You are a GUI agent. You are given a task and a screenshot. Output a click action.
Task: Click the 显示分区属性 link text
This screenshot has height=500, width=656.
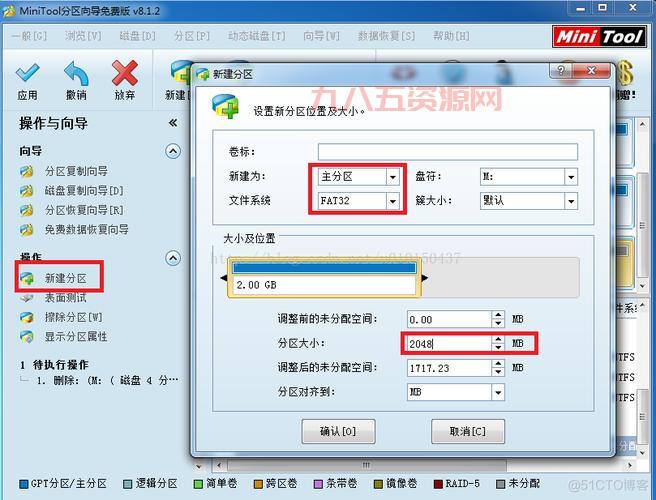pos(76,336)
